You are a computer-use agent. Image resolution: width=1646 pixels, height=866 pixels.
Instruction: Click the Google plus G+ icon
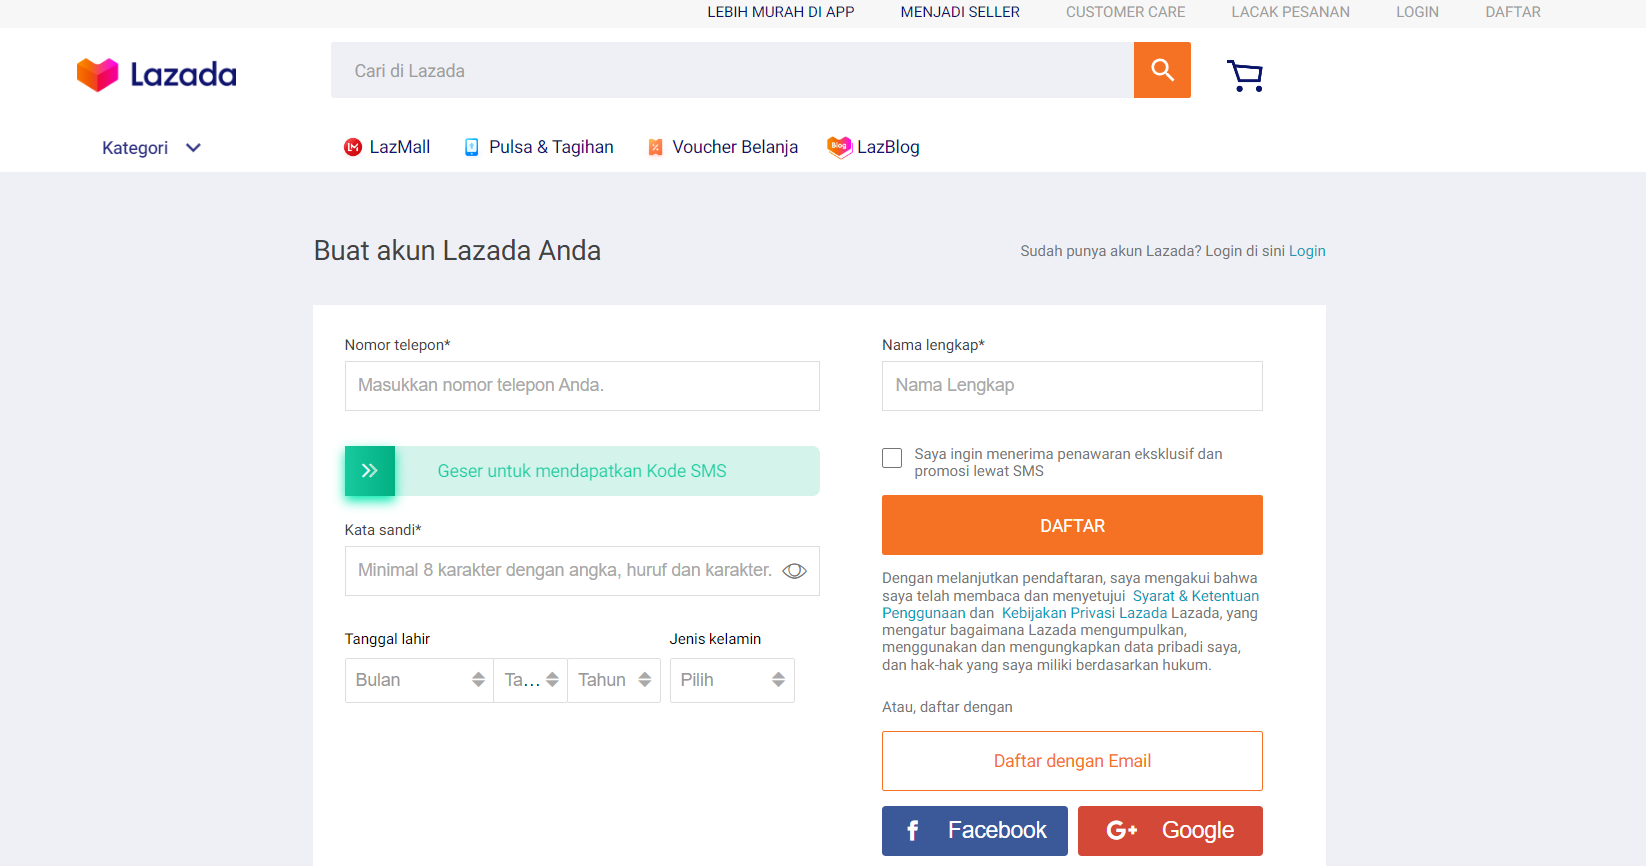1122,830
